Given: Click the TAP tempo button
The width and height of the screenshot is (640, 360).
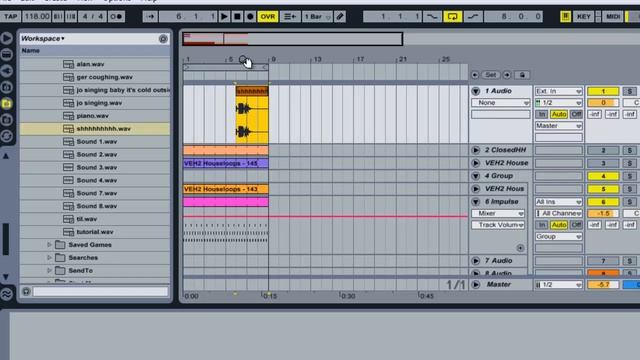Looking at the screenshot, I should pyautogui.click(x=11, y=17).
